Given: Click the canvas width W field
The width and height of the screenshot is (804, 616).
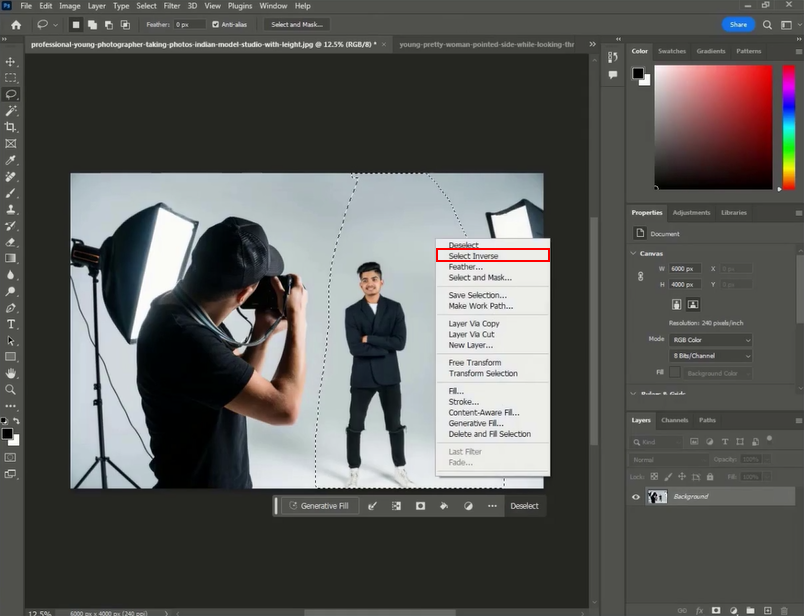Looking at the screenshot, I should pyautogui.click(x=685, y=269).
